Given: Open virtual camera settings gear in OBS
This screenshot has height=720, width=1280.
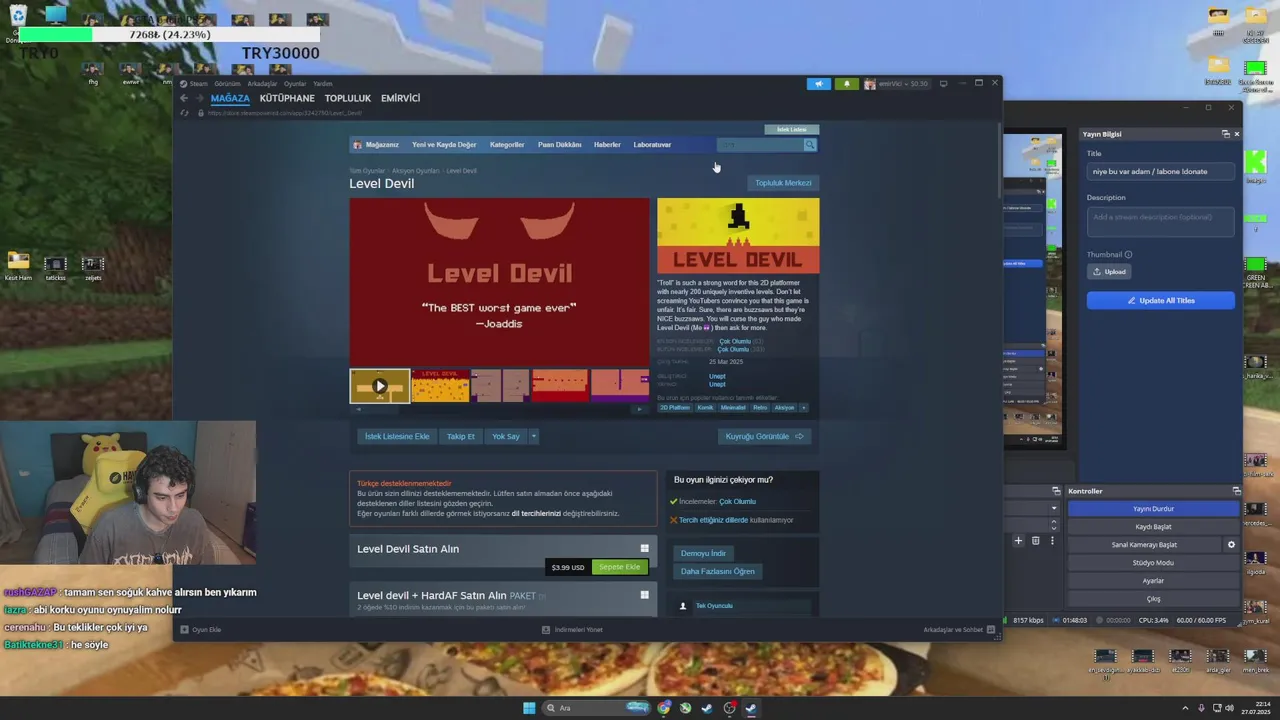Looking at the screenshot, I should 1231,545.
